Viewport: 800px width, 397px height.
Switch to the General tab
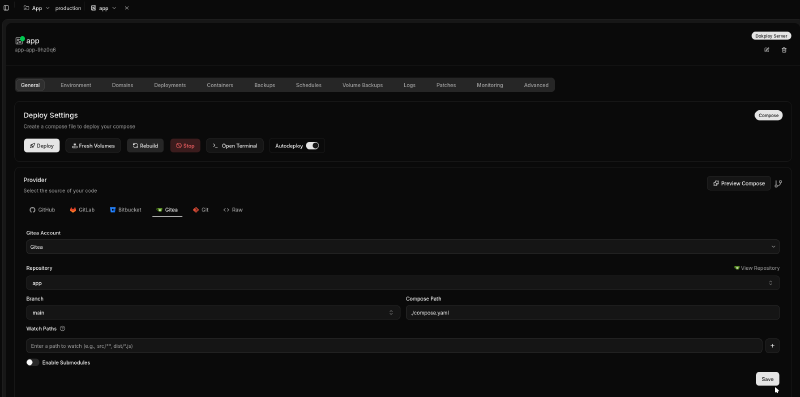pos(30,85)
